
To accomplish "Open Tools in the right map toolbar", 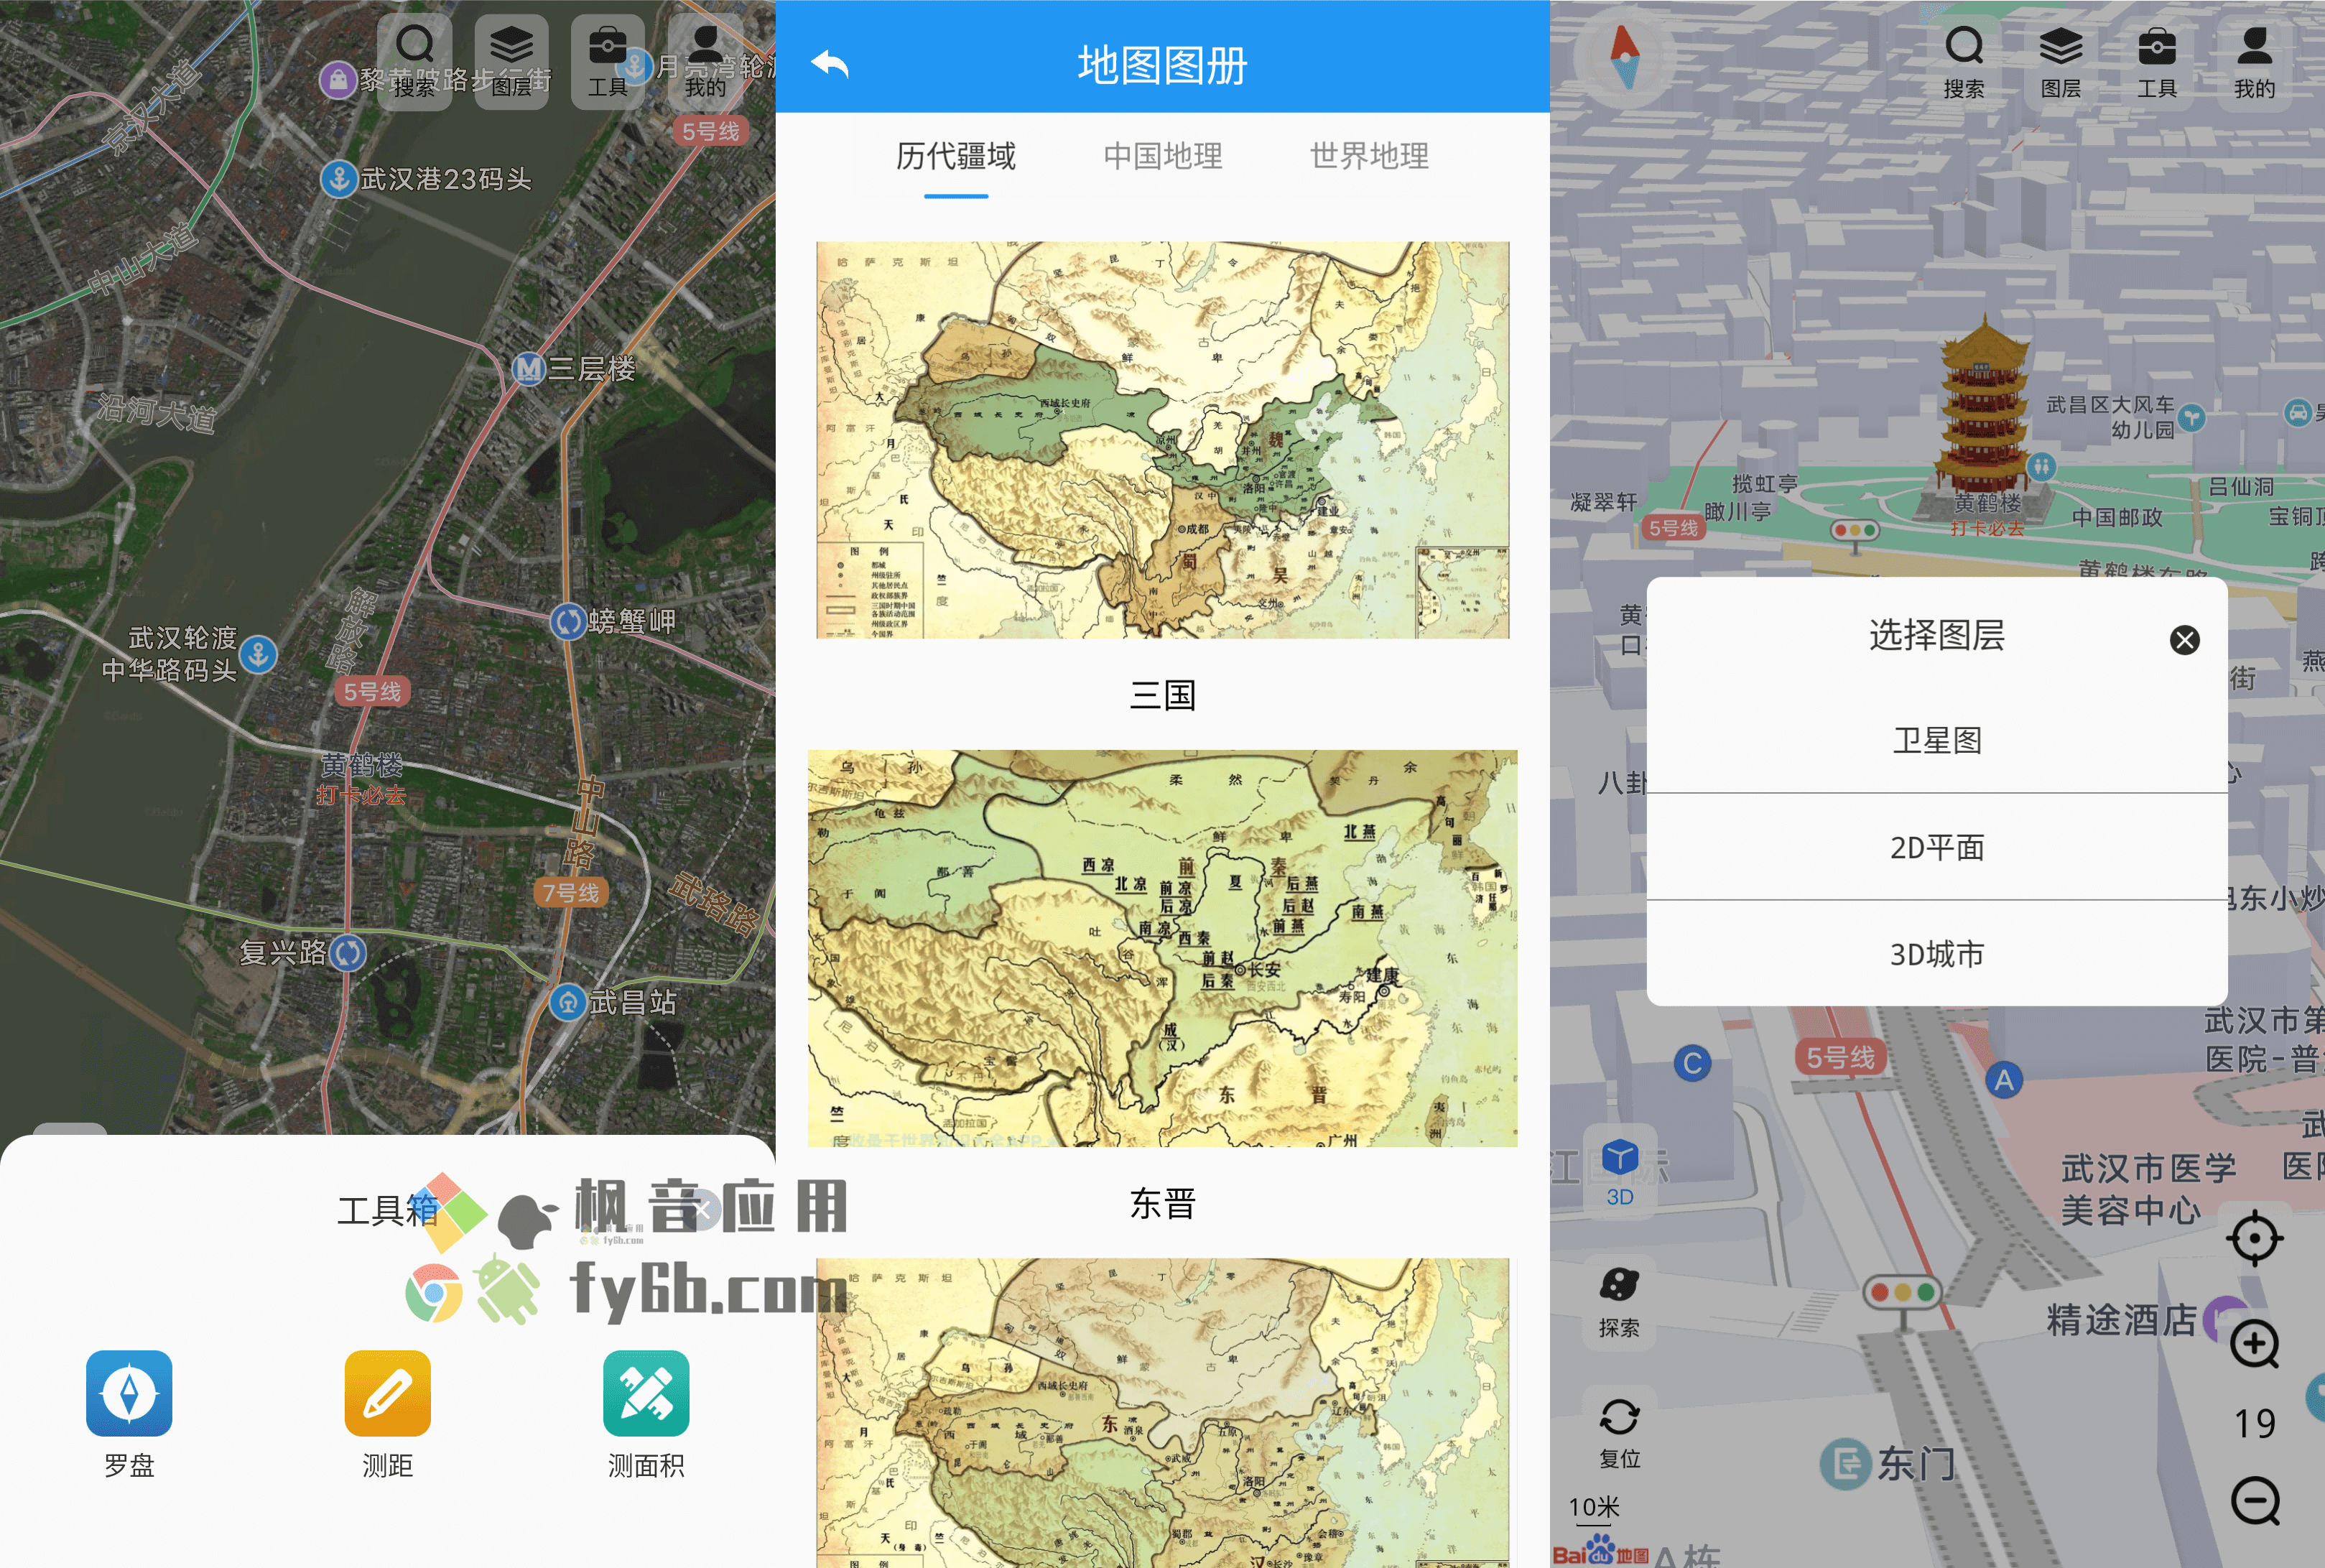I will (2157, 62).
